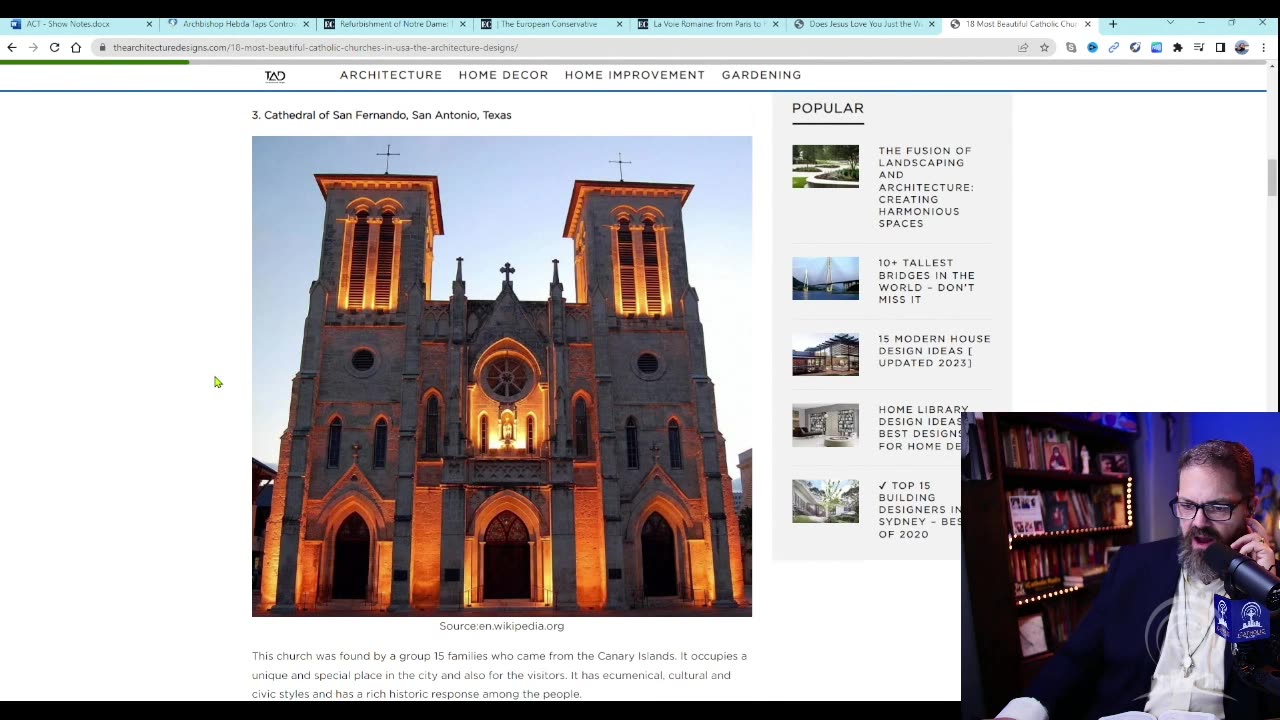Open the Extensions puzzle-piece menu
This screenshot has height=720, width=1280.
click(x=1177, y=47)
